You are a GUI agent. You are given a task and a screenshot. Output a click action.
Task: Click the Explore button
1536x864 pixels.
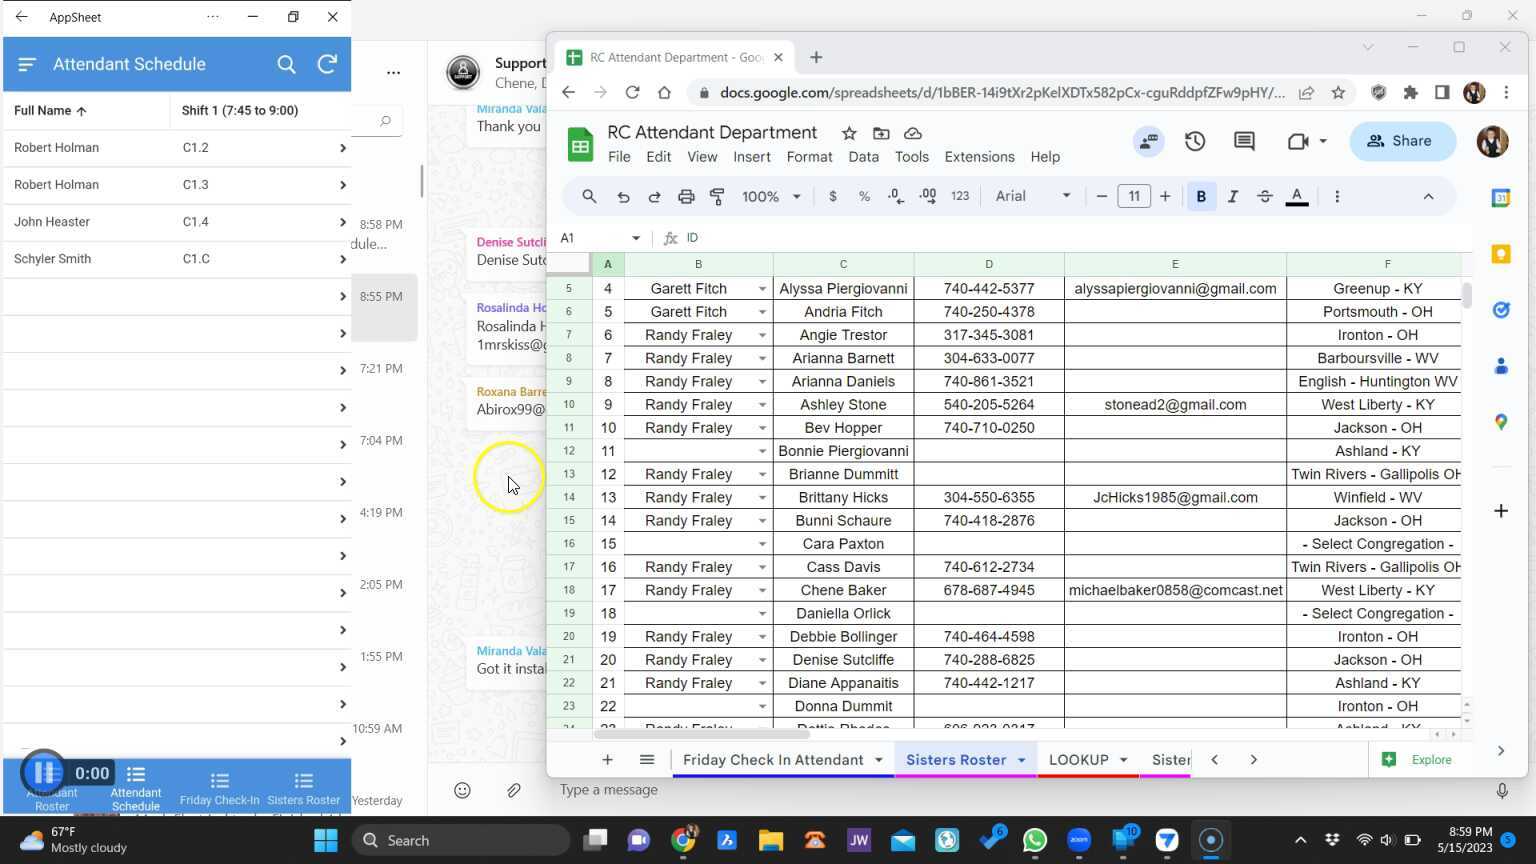(1418, 760)
